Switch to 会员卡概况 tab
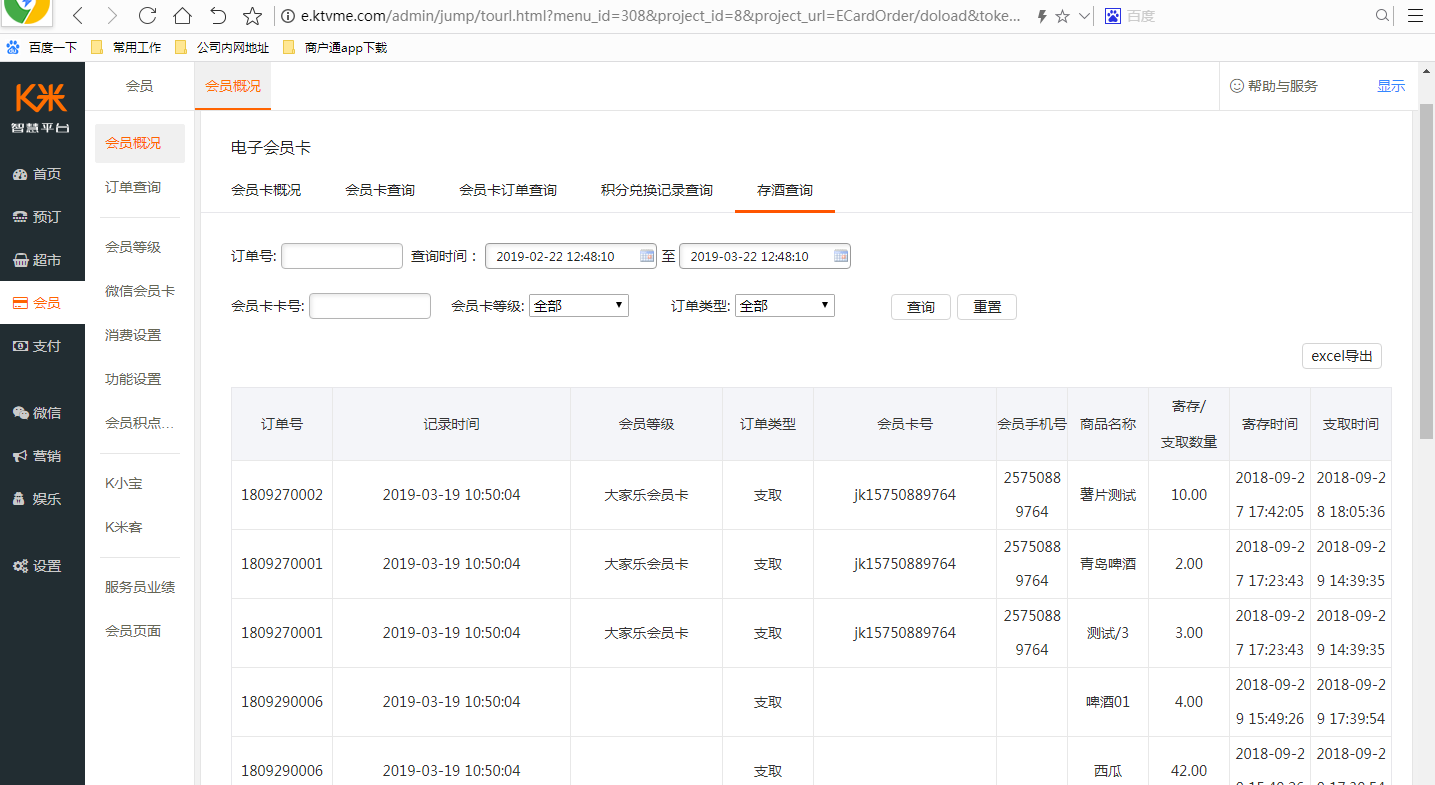Viewport: 1435px width, 785px height. tap(266, 190)
